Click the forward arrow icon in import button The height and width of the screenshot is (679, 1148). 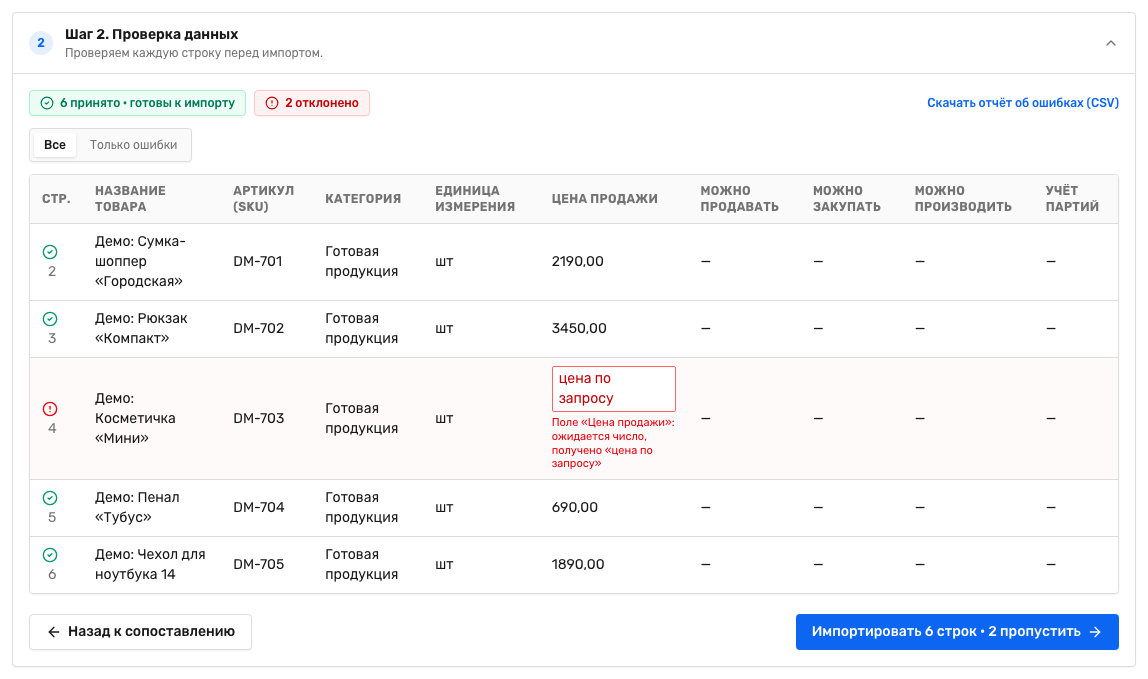pos(1095,632)
